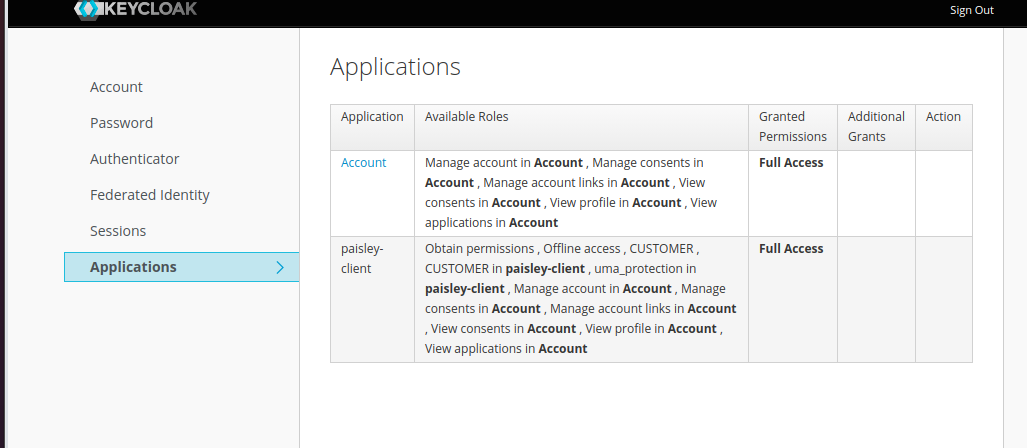Click the KEYCLOAK wordmark text in the header
Image resolution: width=1027 pixels, height=448 pixels.
click(149, 9)
